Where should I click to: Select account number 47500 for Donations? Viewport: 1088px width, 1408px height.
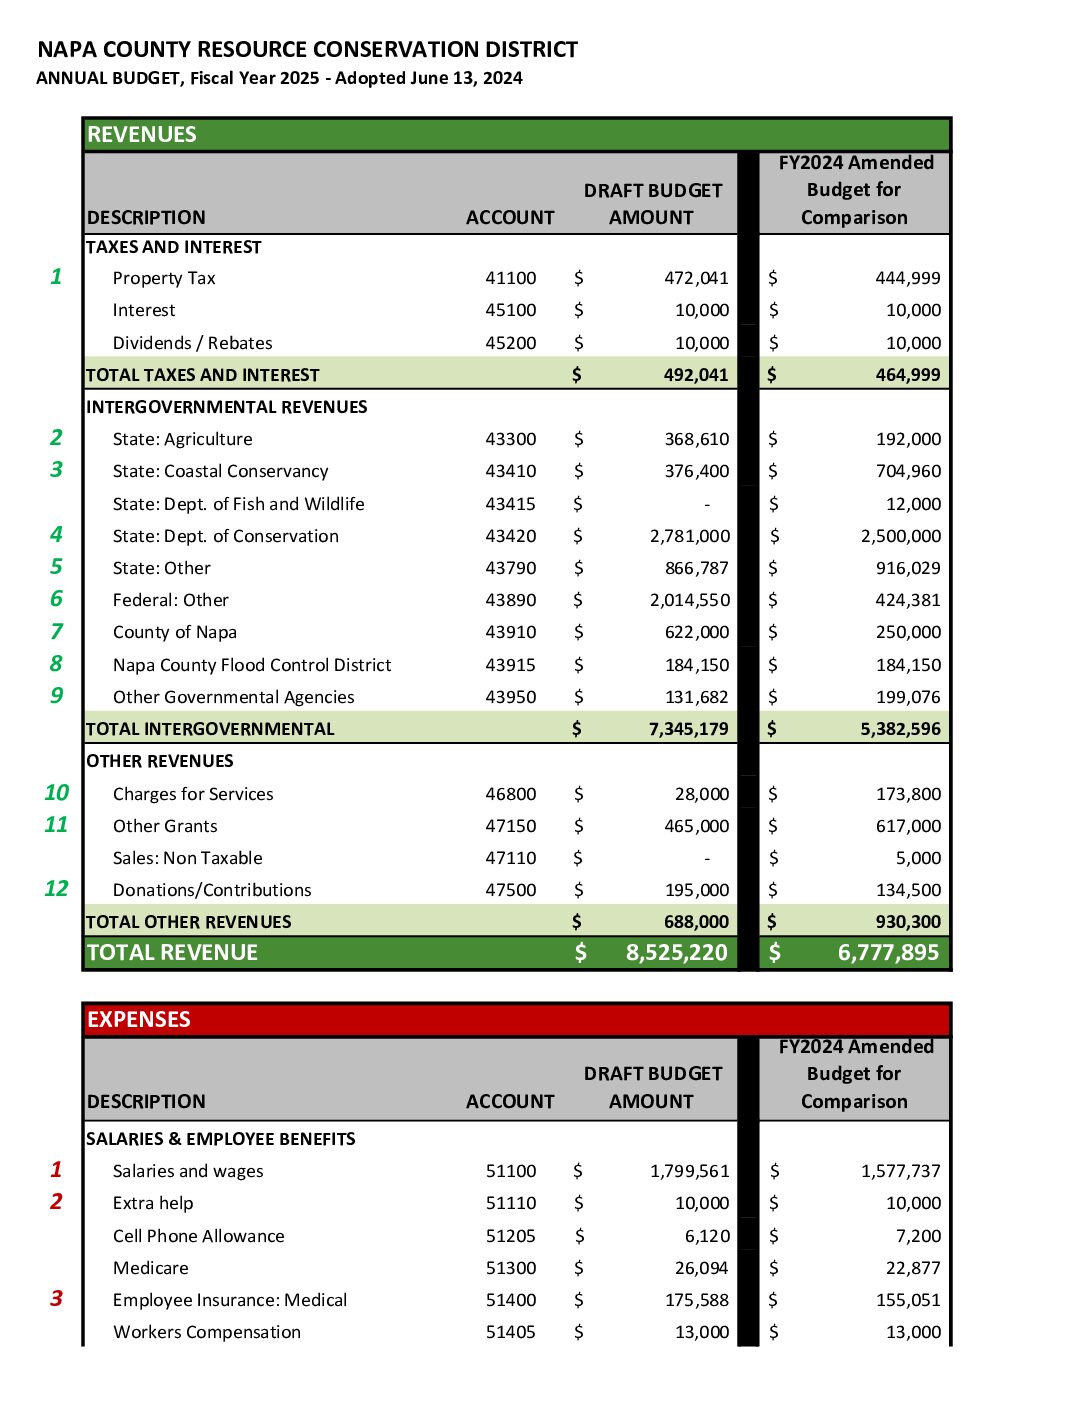pyautogui.click(x=511, y=890)
